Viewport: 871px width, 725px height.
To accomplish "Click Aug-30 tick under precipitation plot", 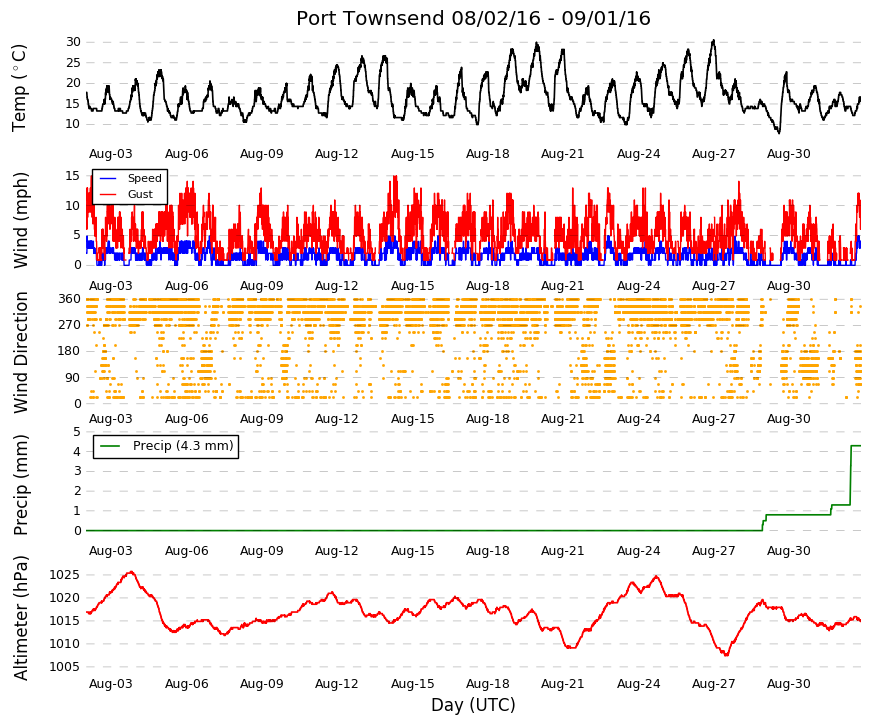I will click(789, 551).
